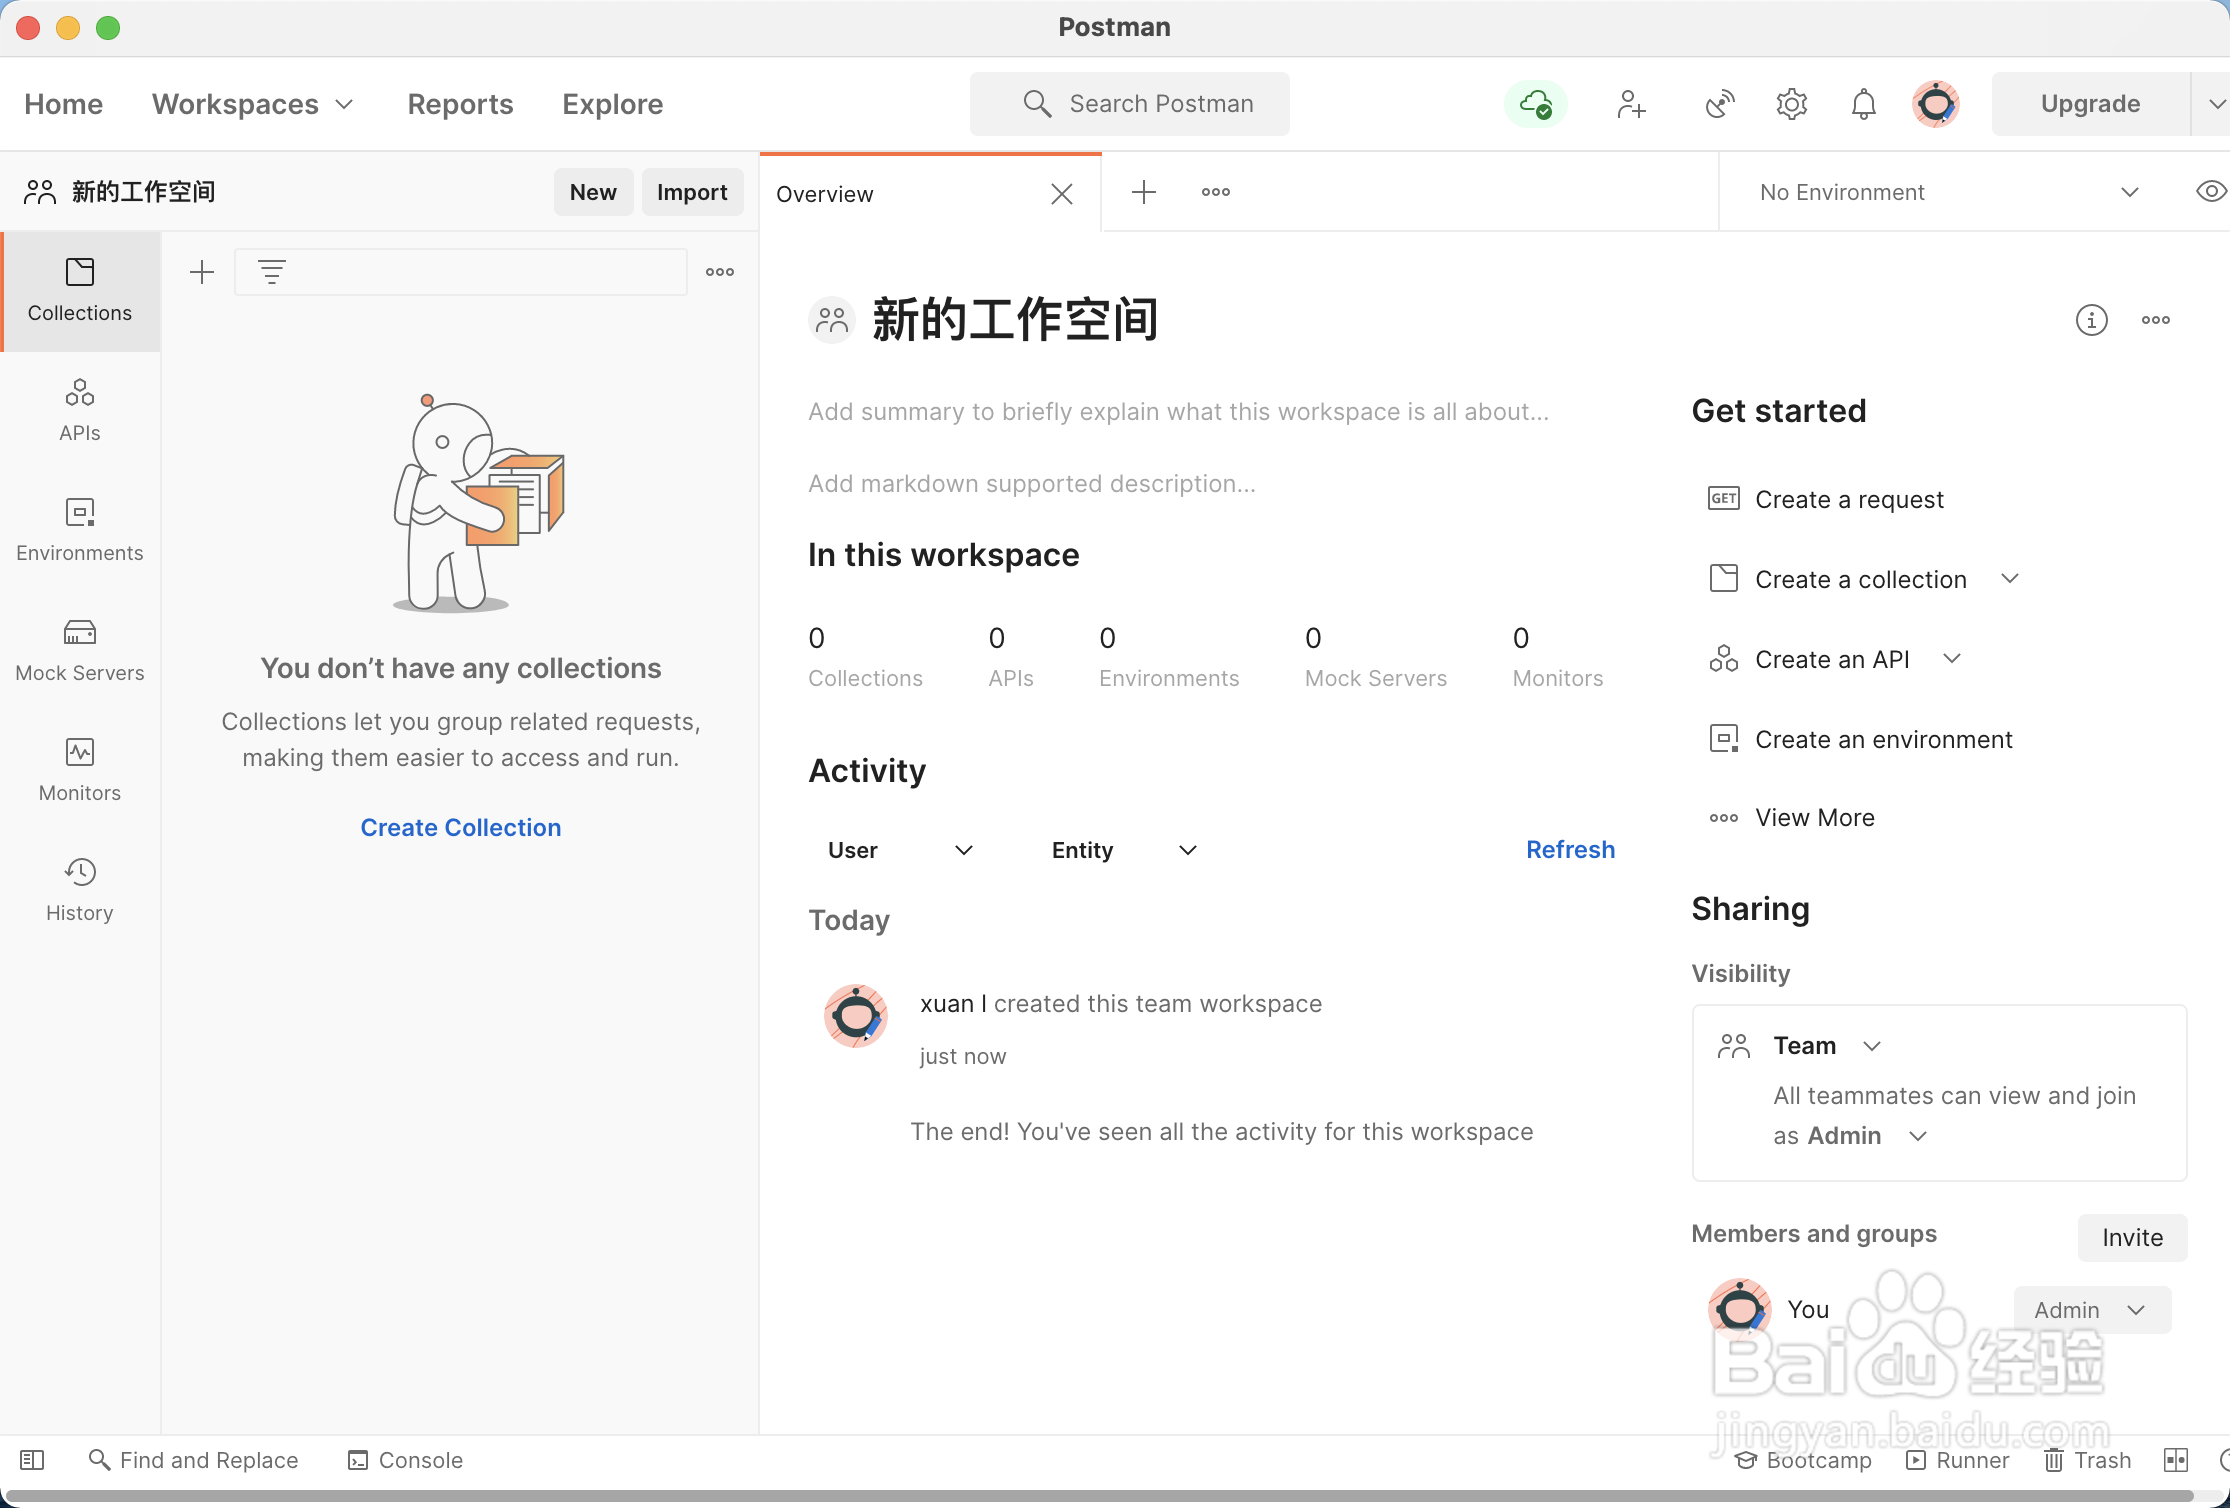This screenshot has height=1508, width=2230.
Task: Click the Search Postman field
Action: click(1130, 104)
